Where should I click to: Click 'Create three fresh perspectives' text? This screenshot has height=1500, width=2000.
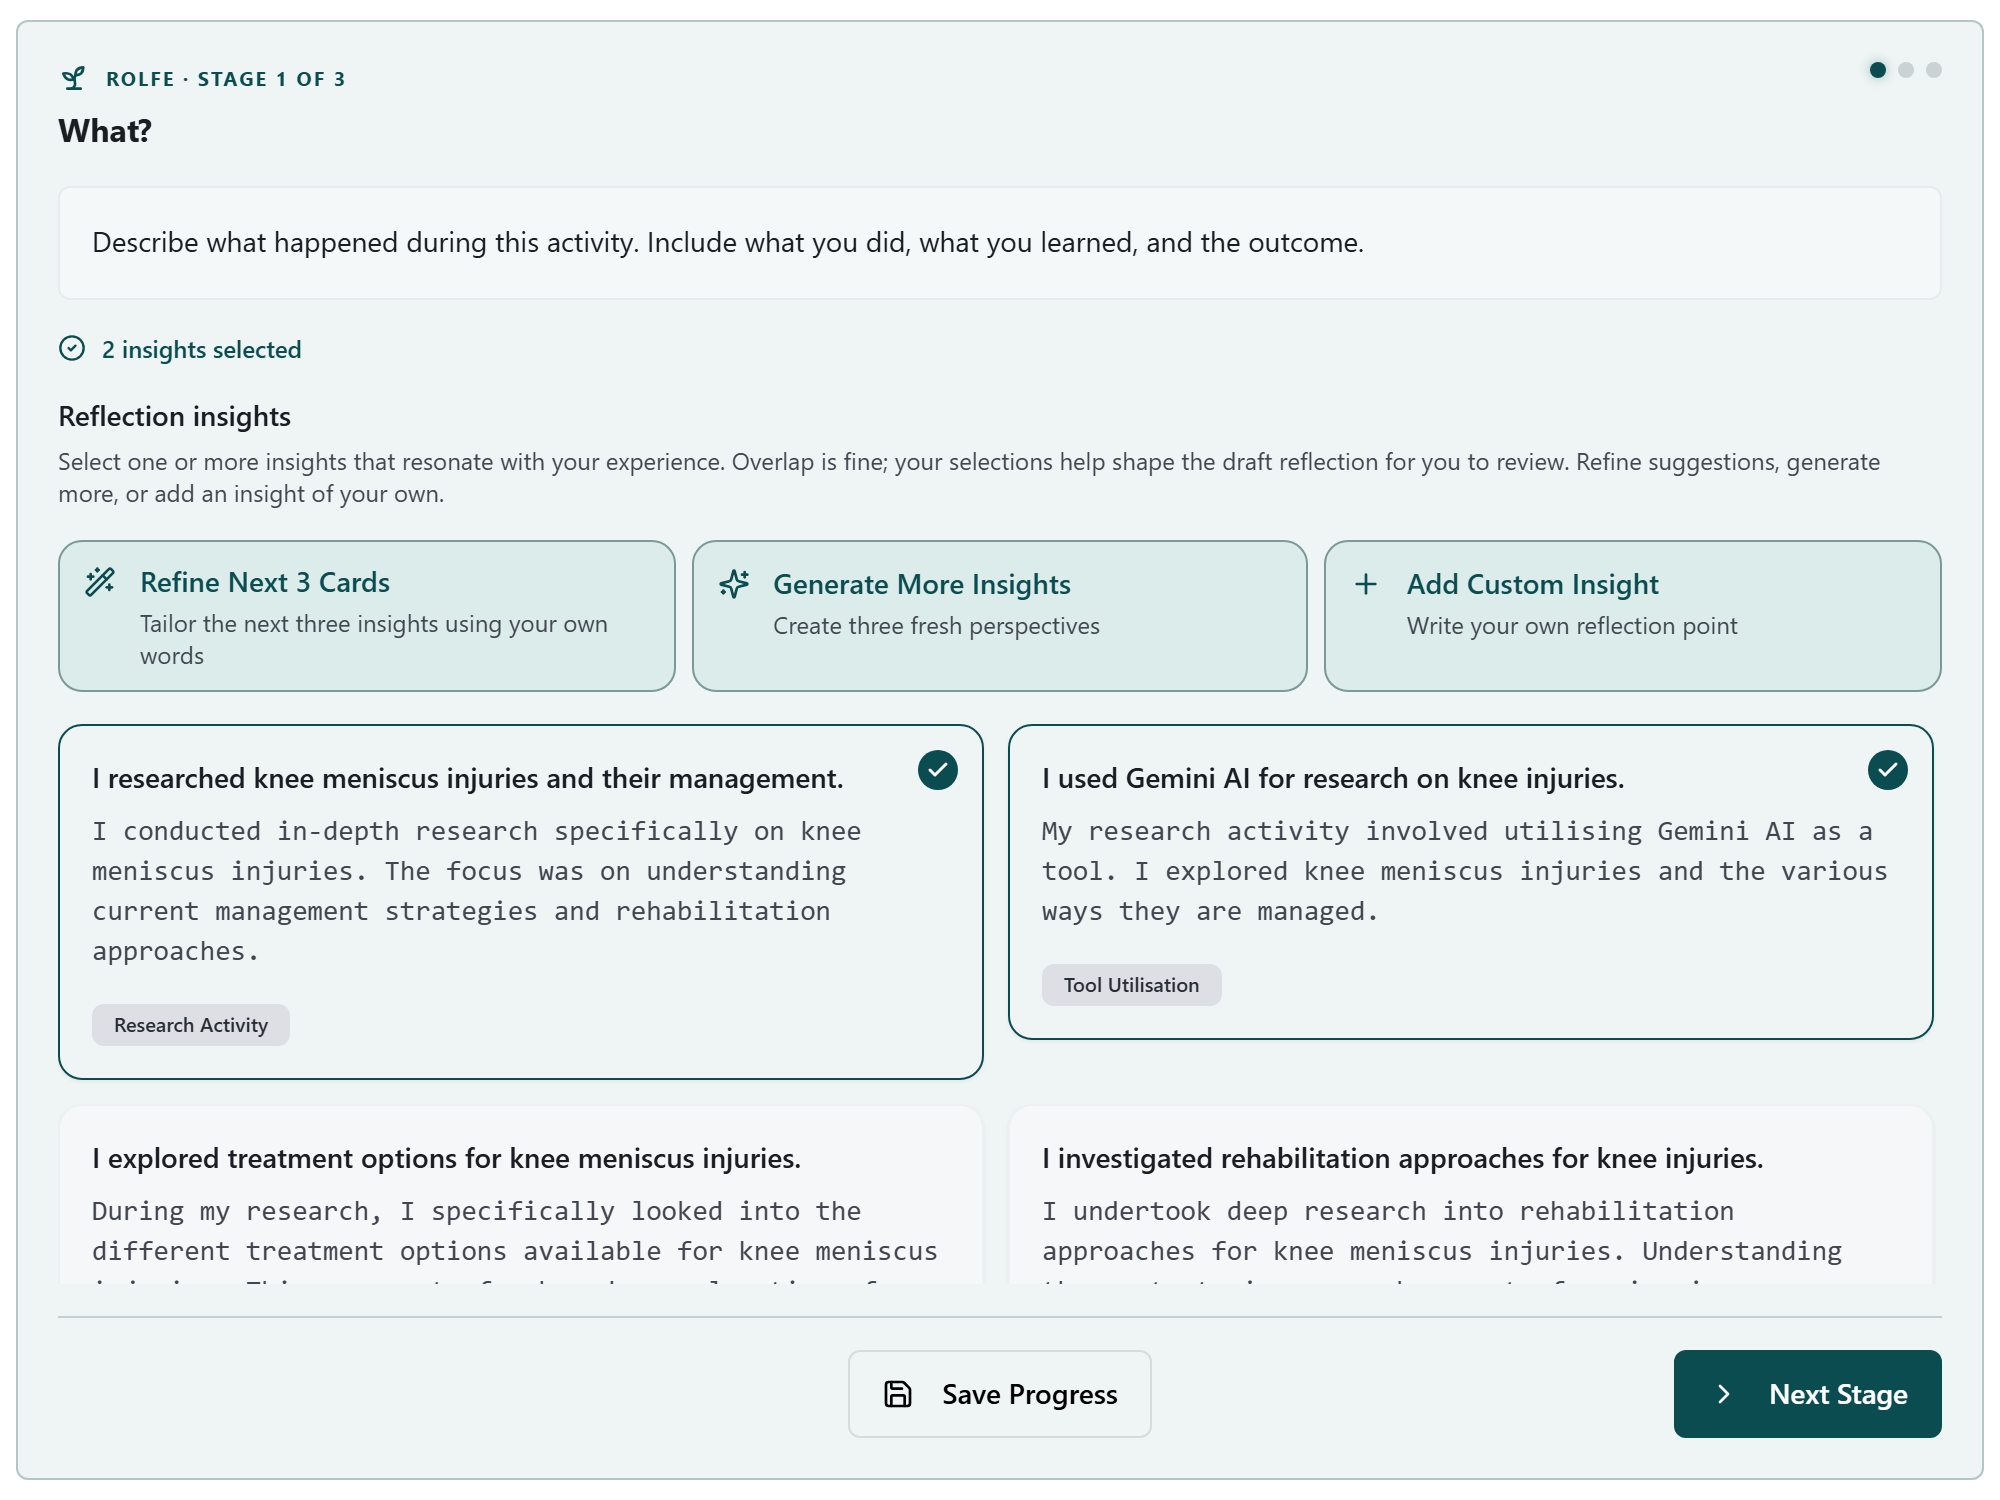point(936,626)
